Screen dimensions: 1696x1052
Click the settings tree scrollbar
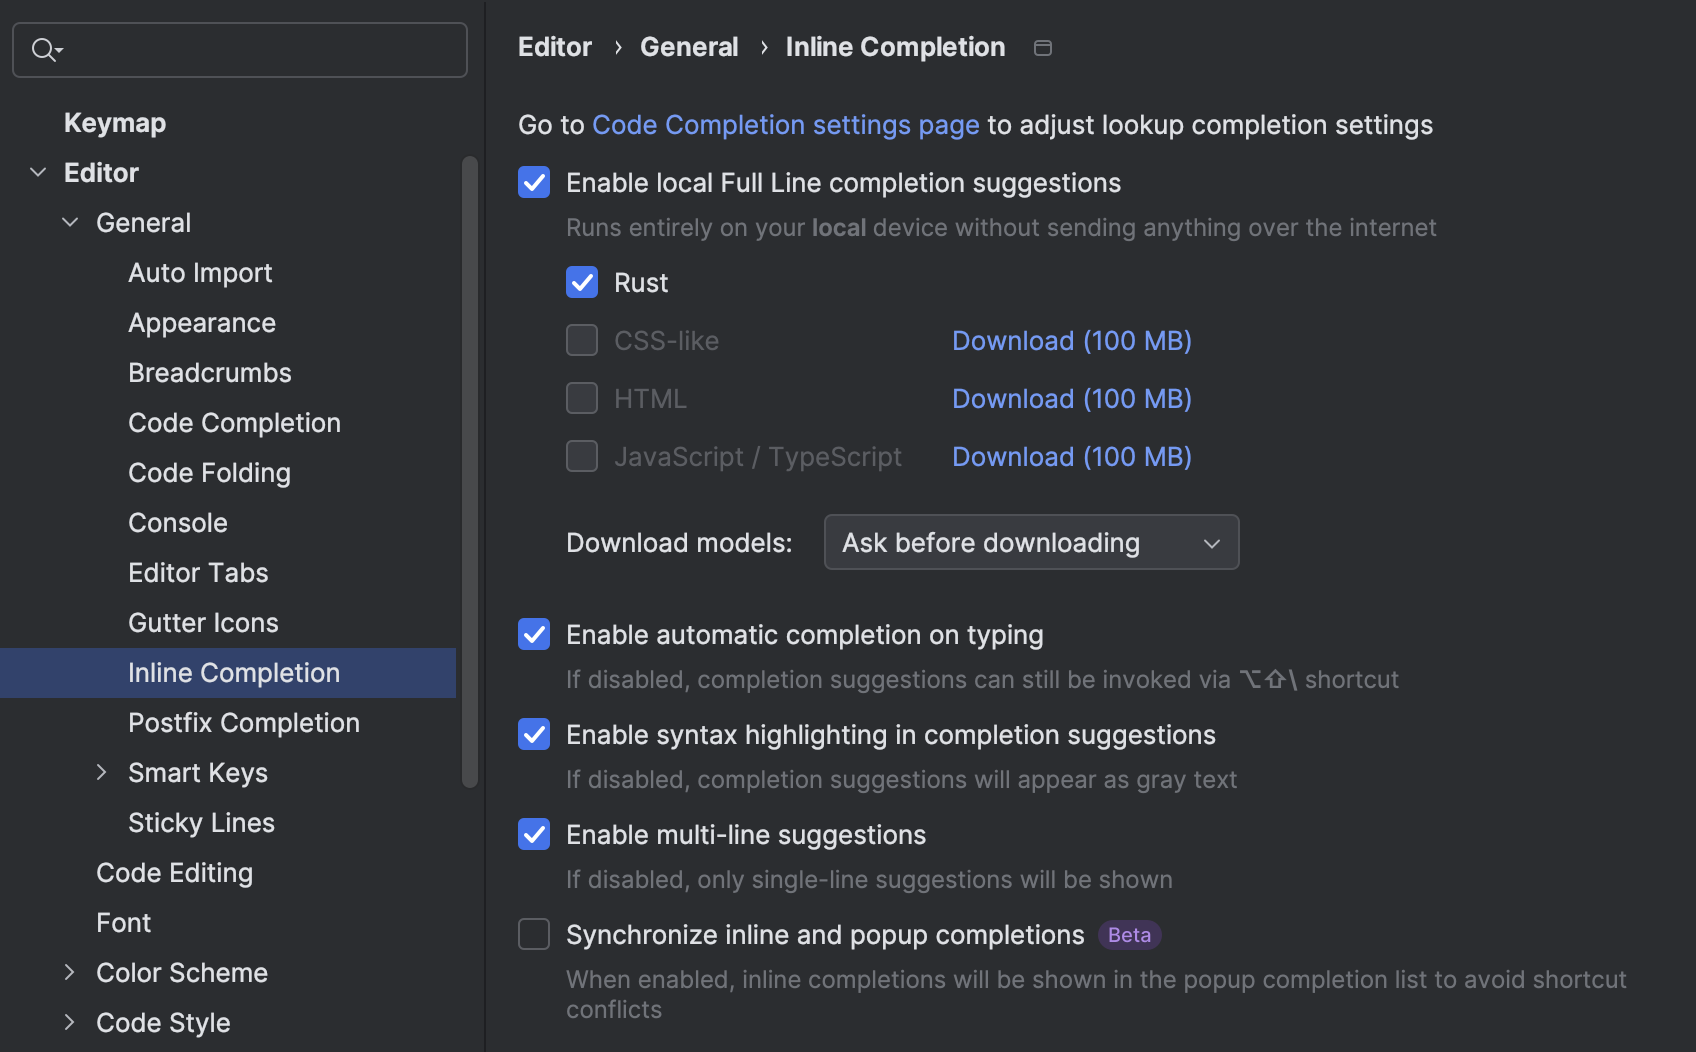click(x=470, y=470)
